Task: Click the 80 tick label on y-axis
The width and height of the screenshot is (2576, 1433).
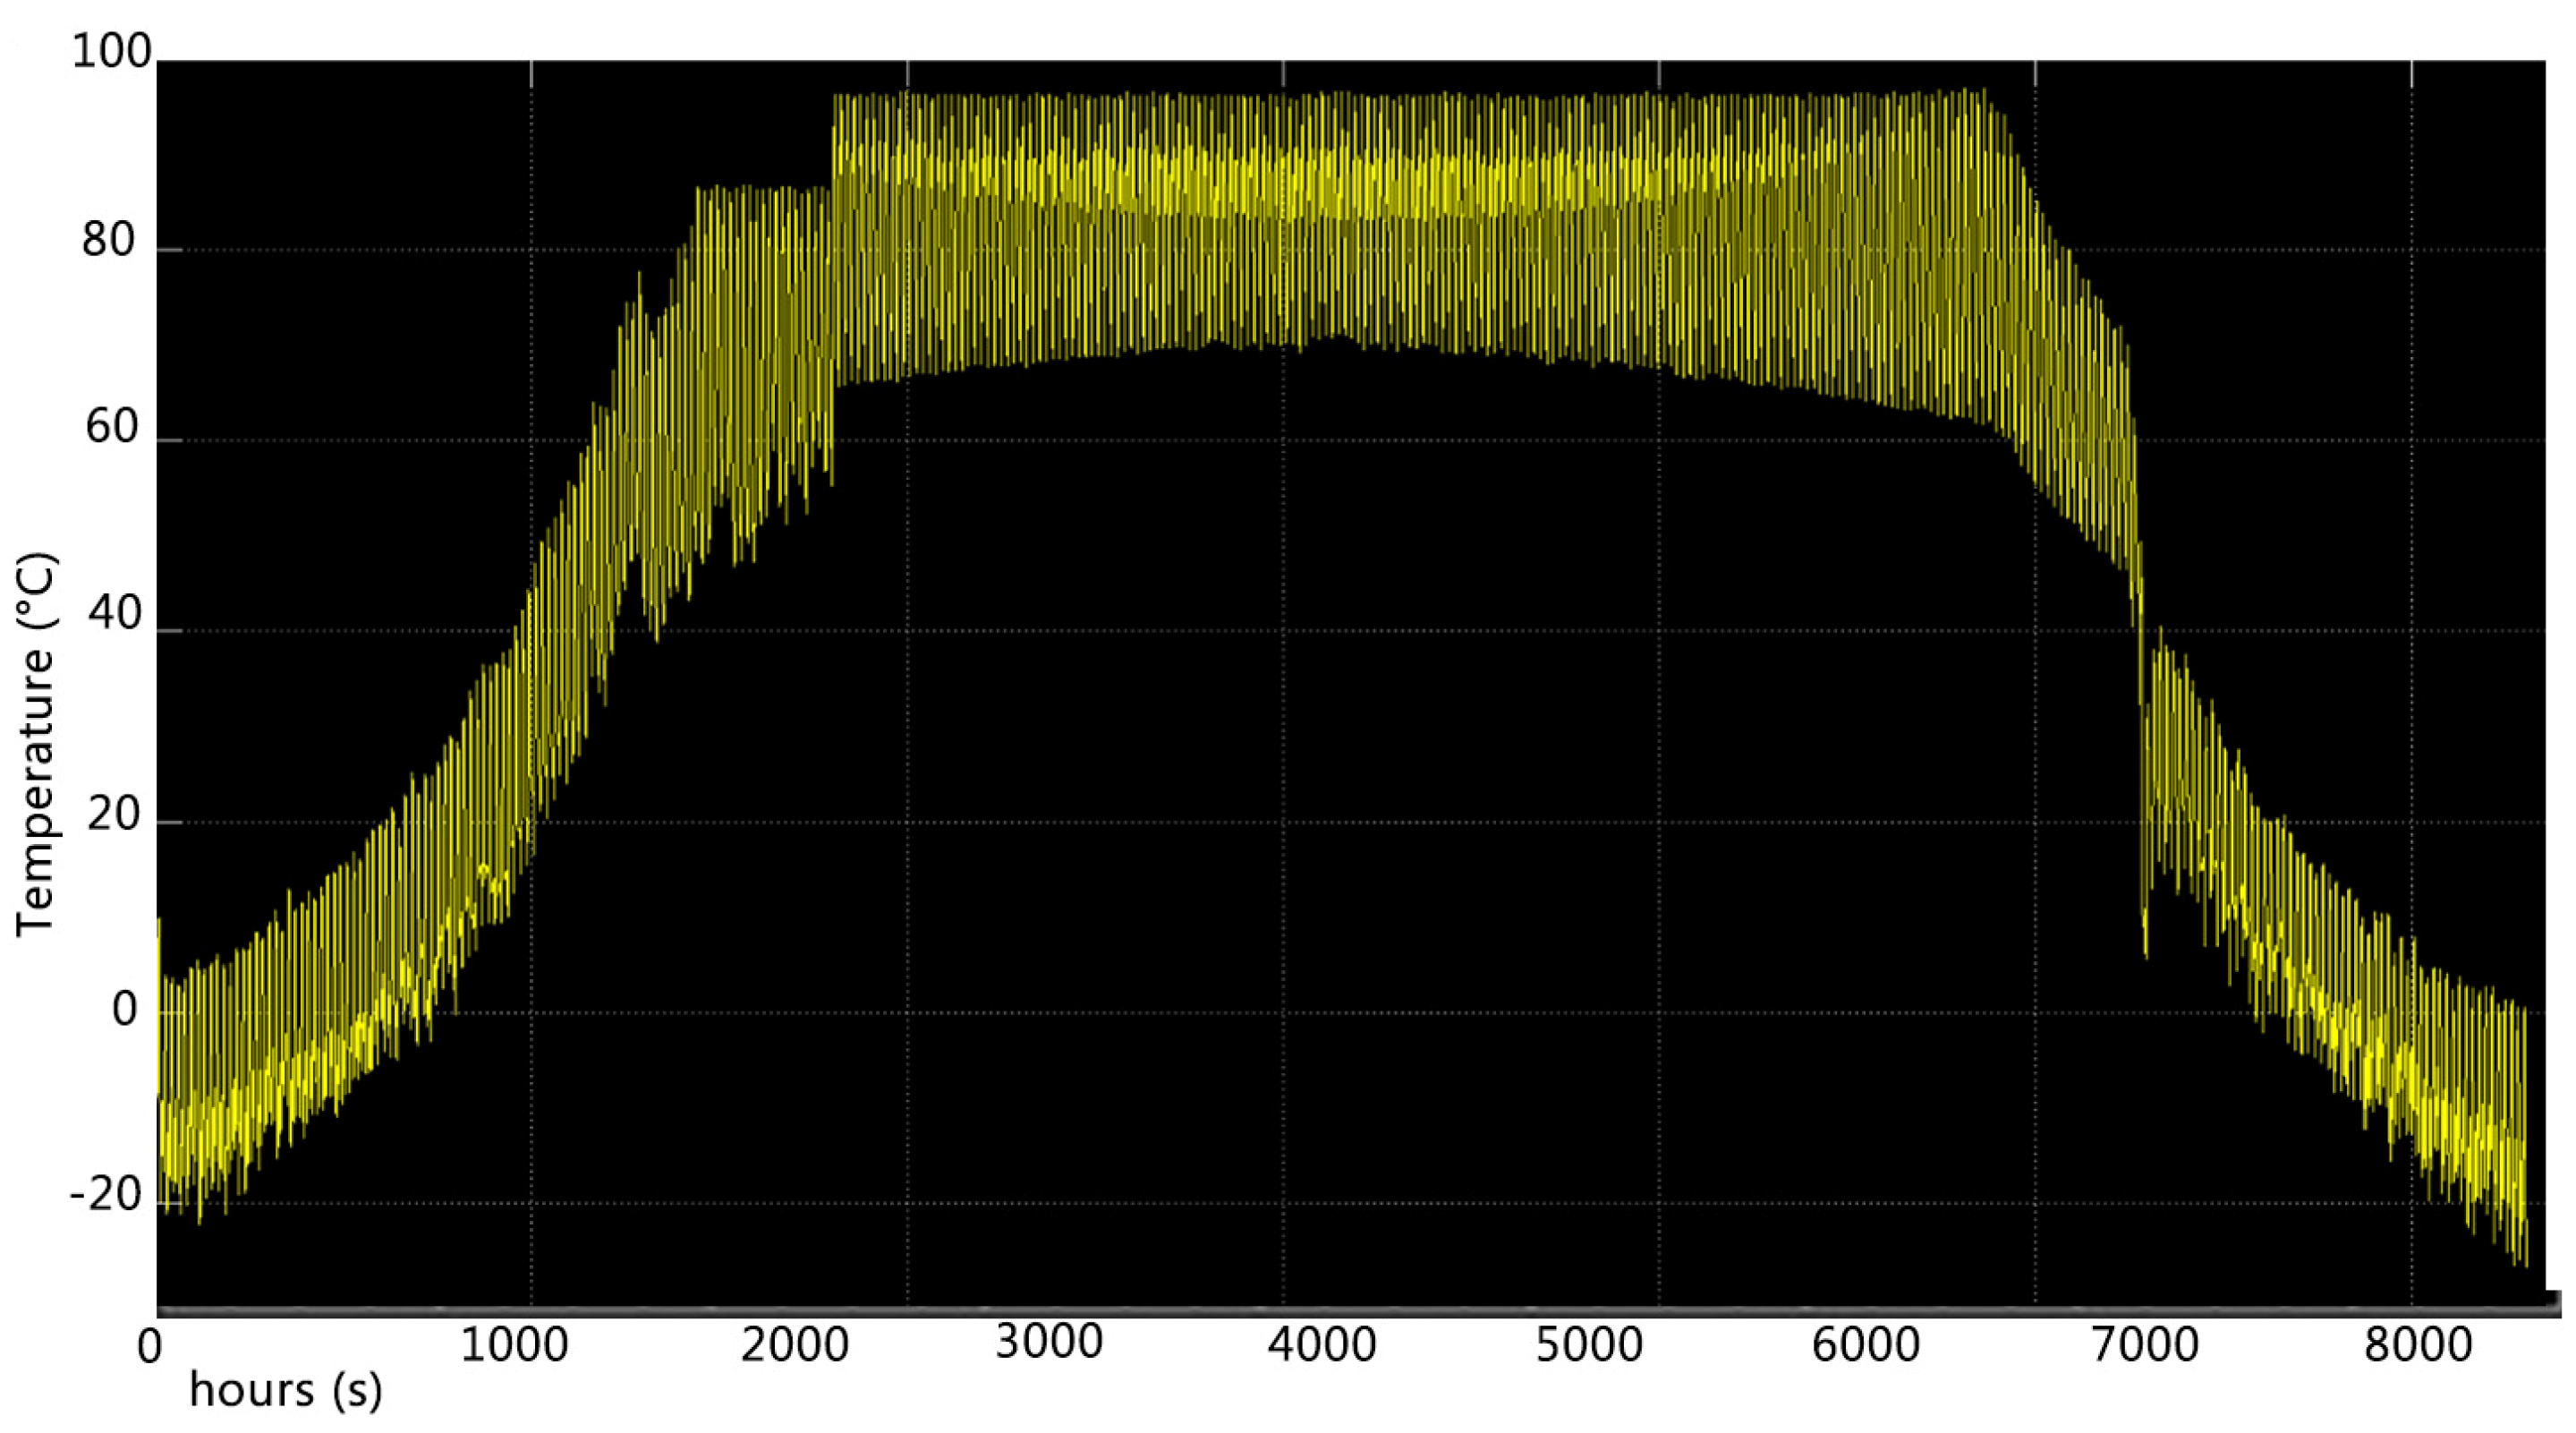Action: (x=109, y=241)
